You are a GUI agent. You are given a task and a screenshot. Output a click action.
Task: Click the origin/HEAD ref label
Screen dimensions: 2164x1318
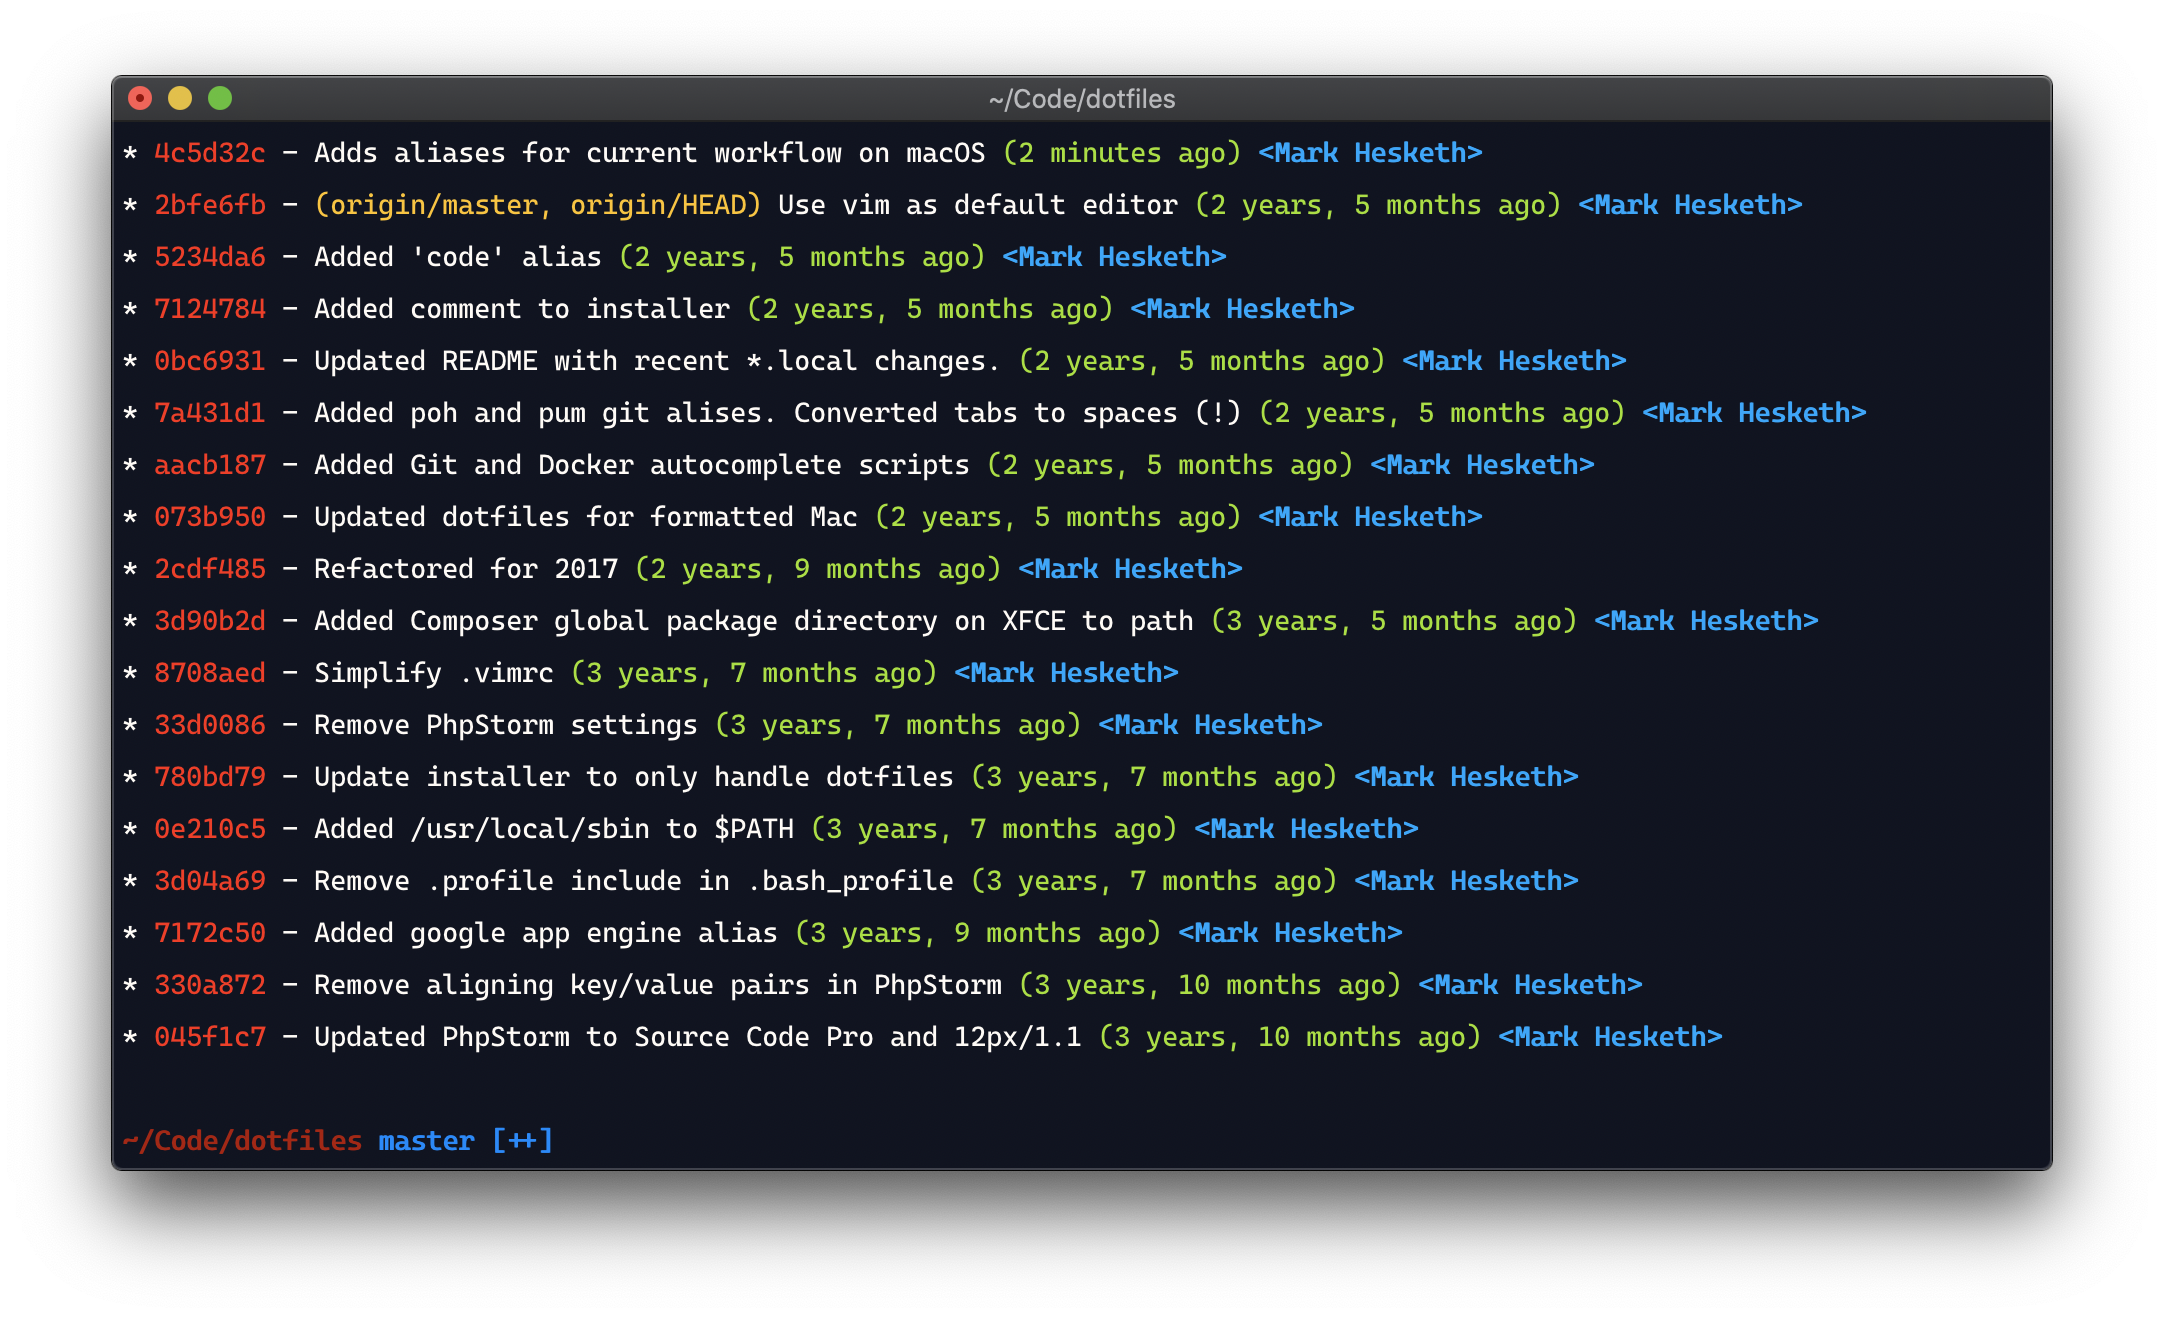click(660, 205)
